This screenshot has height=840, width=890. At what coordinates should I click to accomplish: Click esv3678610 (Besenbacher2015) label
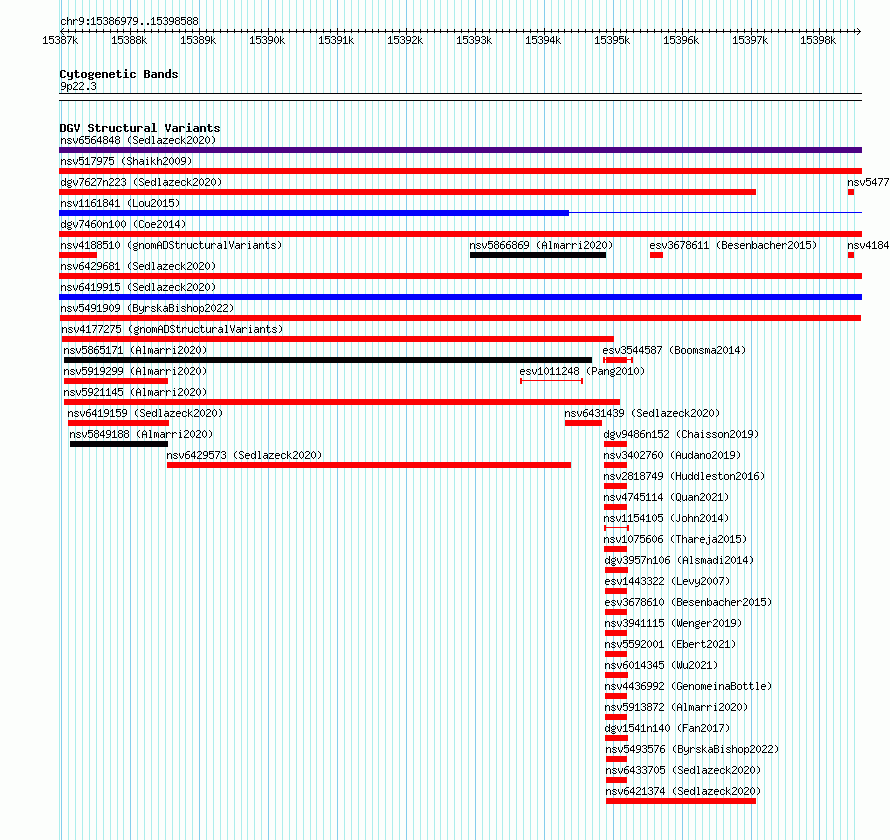click(x=689, y=602)
